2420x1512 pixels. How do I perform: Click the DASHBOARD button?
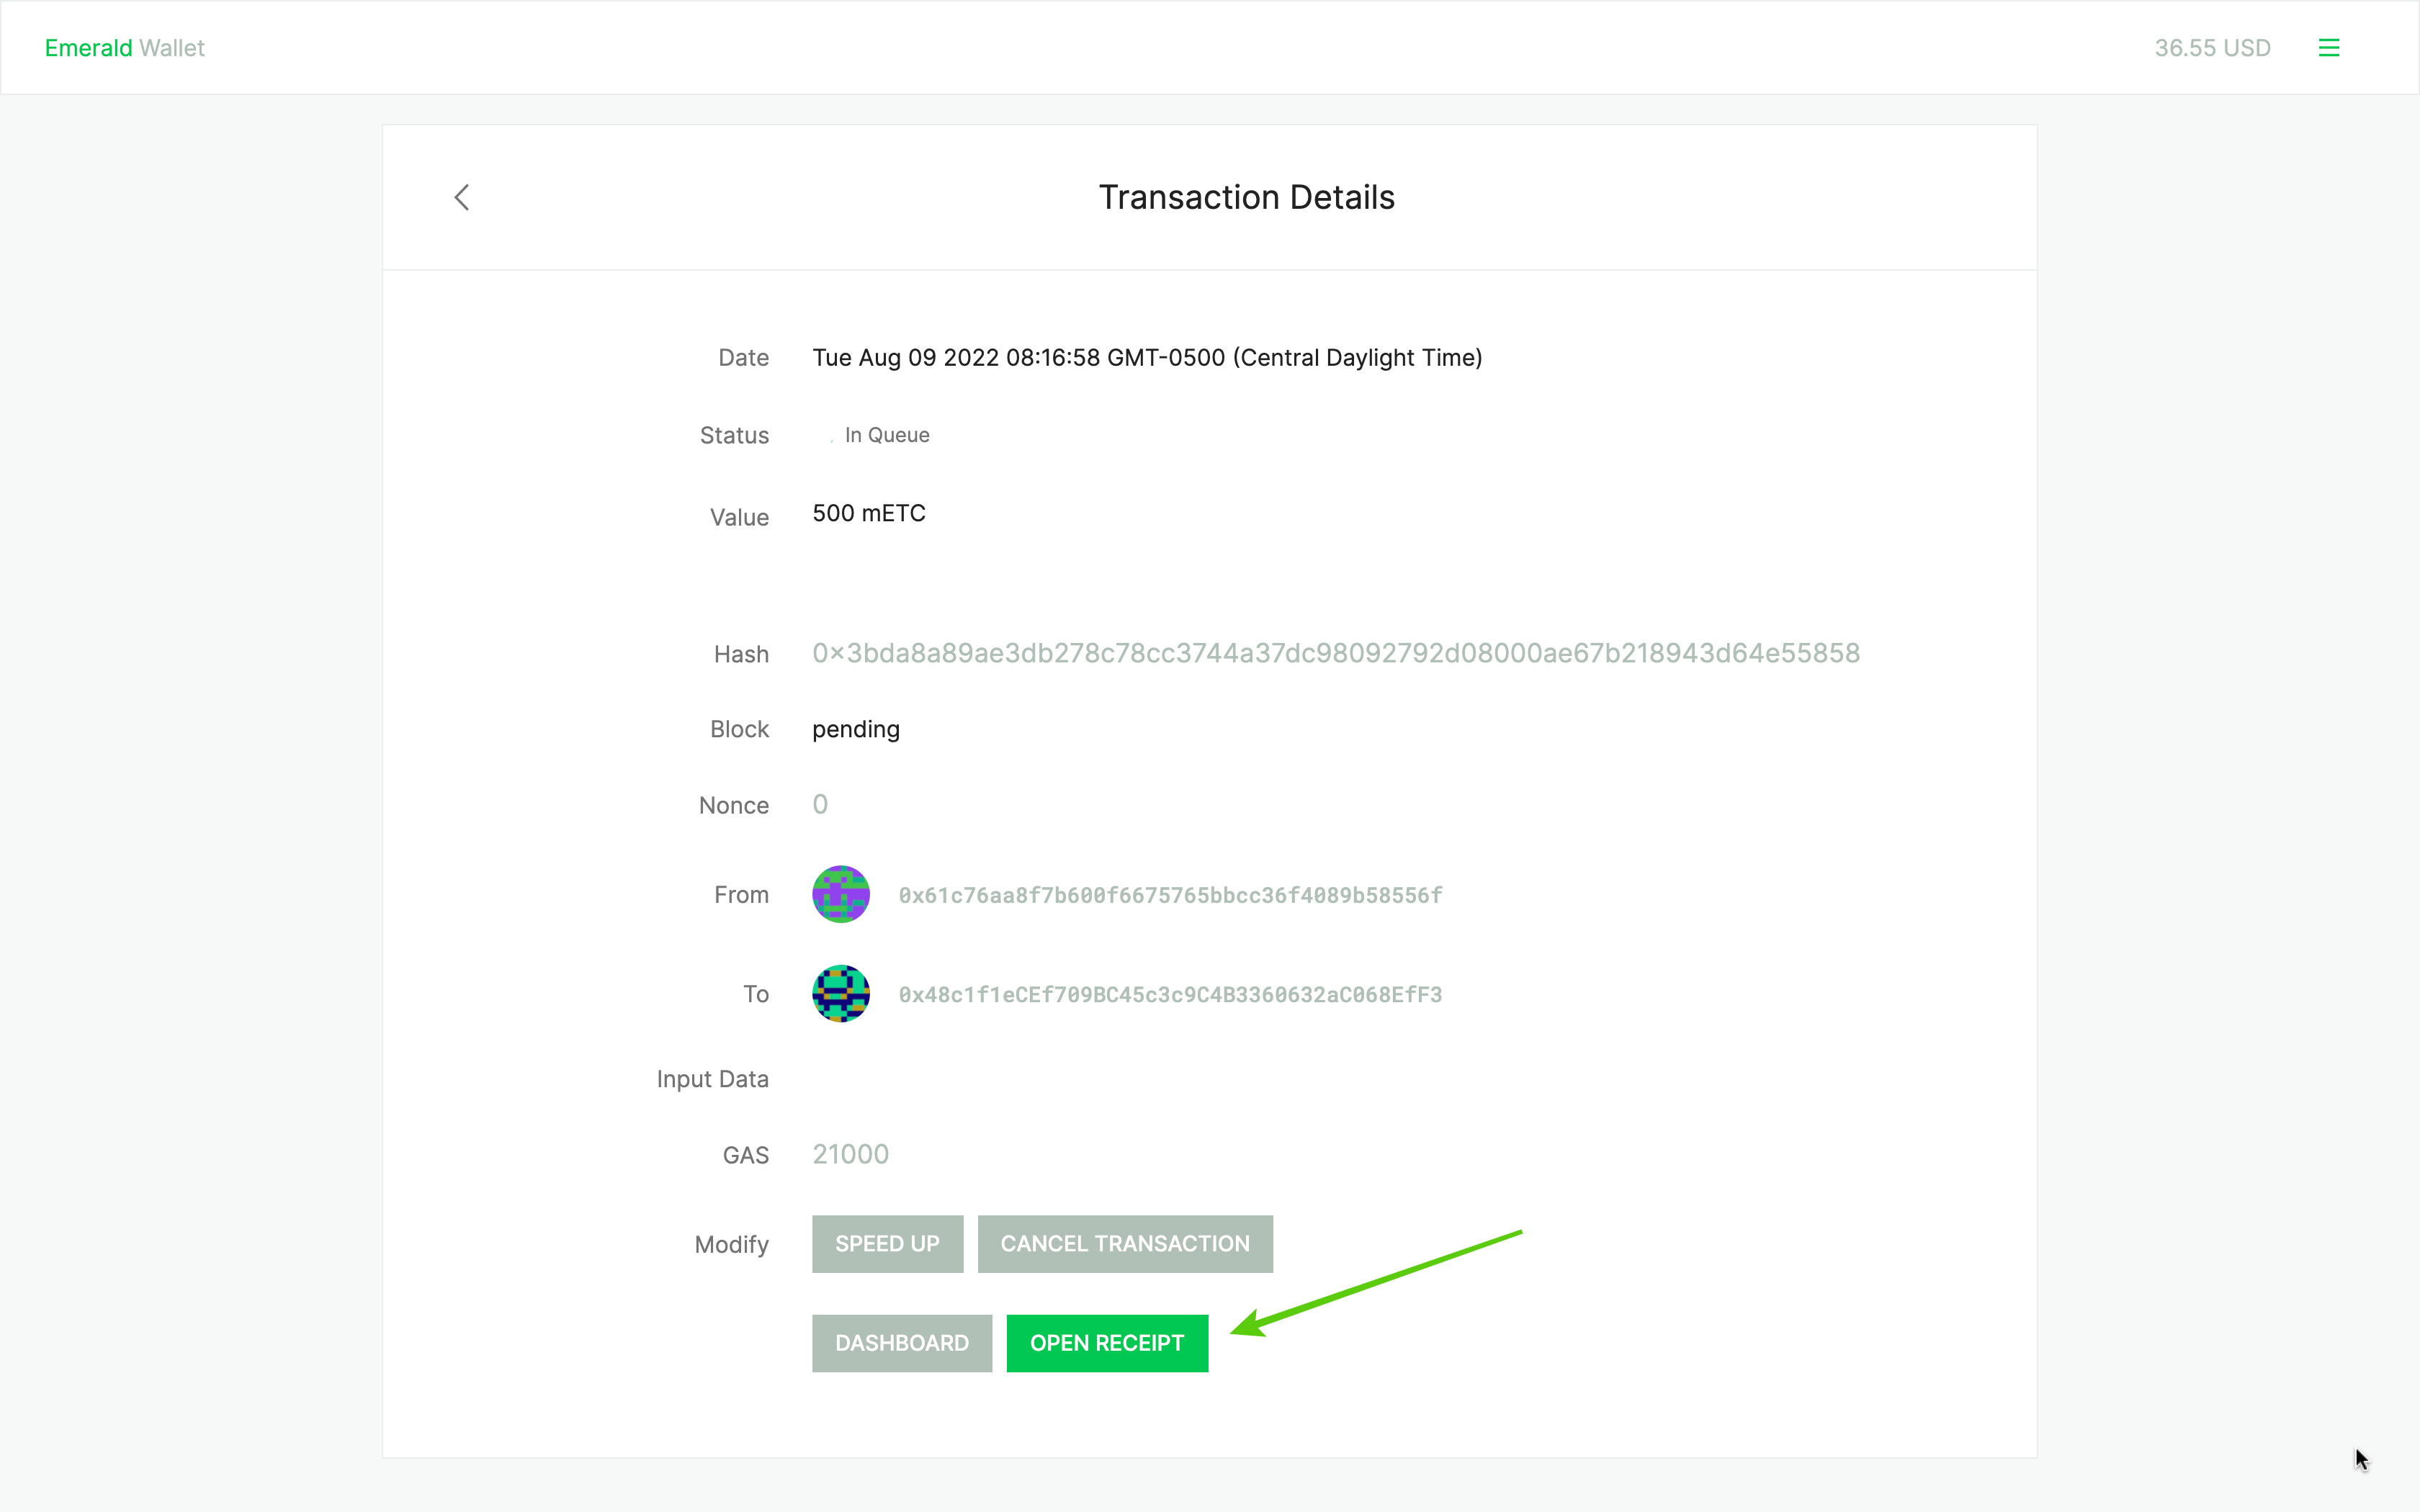pyautogui.click(x=902, y=1341)
